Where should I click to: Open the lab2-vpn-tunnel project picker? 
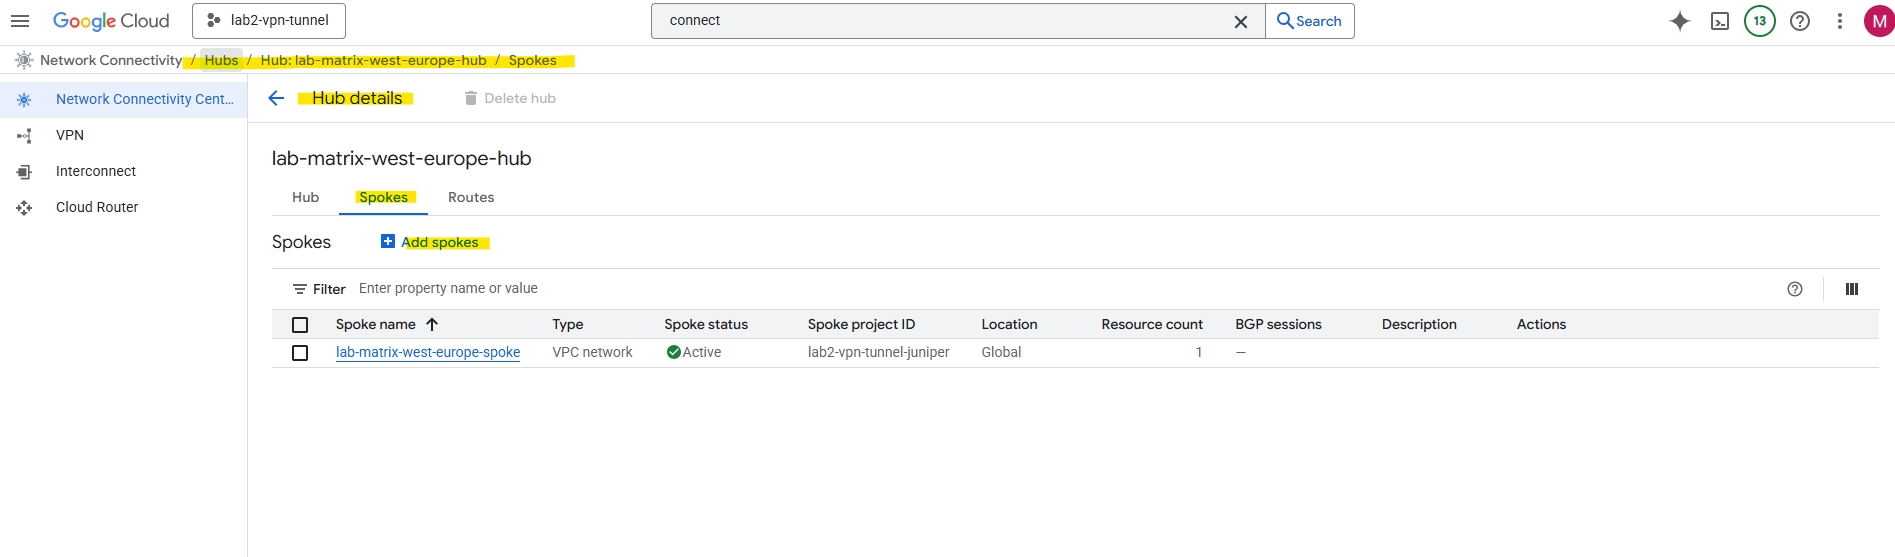(x=269, y=21)
